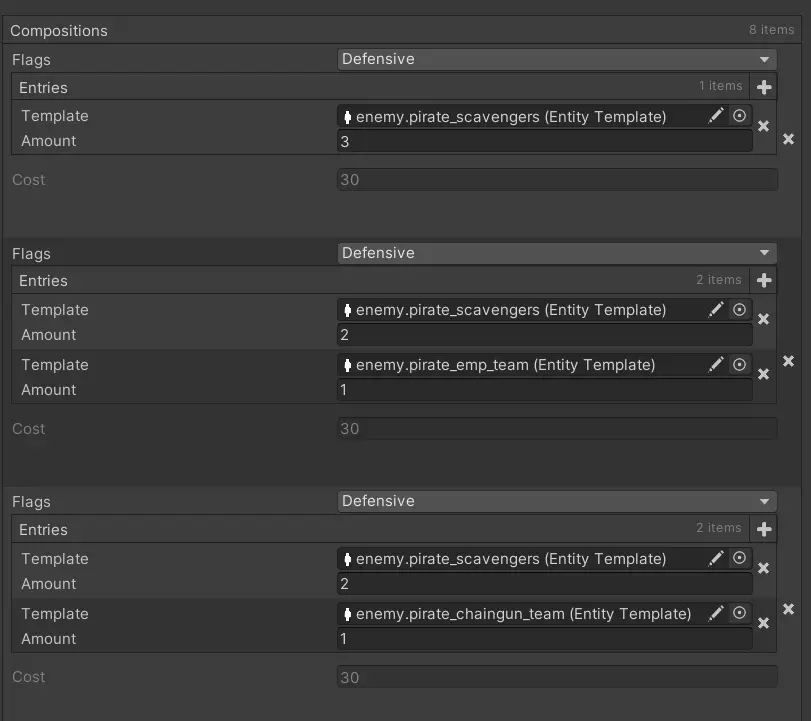Edit first composition's pirate_scavengers template with pencil
Image resolution: width=811 pixels, height=721 pixels.
click(x=716, y=116)
